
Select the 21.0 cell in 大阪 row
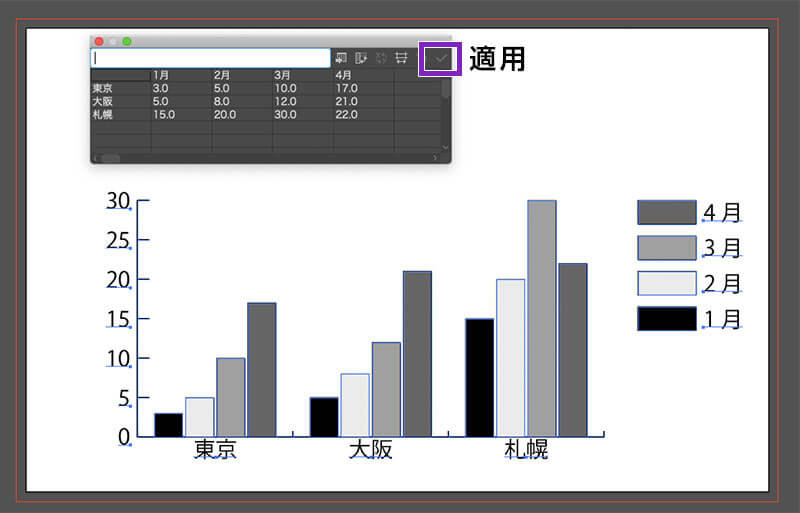(x=364, y=102)
